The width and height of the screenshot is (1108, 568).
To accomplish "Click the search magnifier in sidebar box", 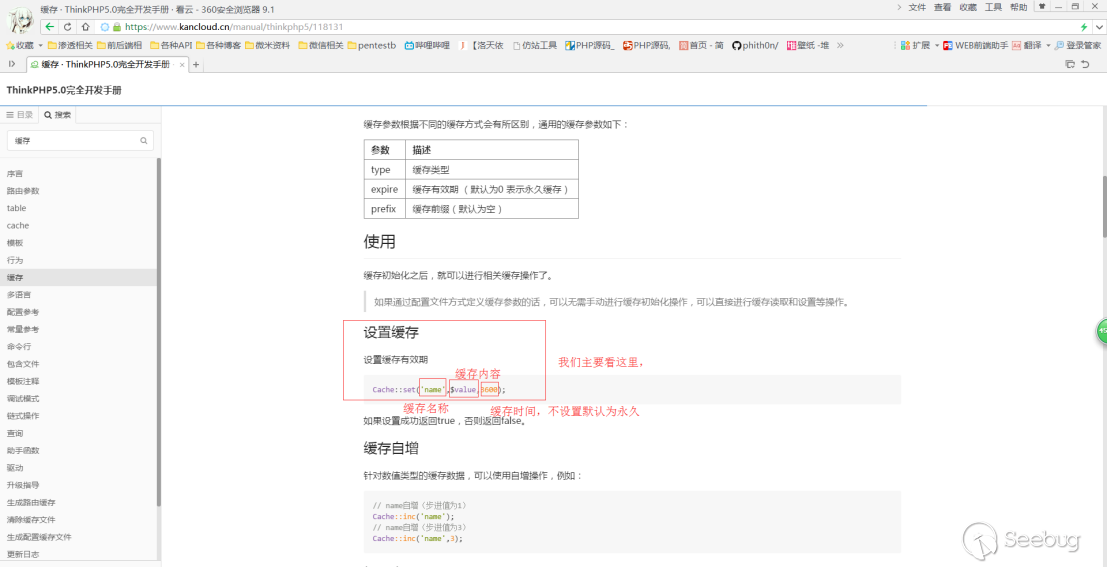I will [x=143, y=141].
